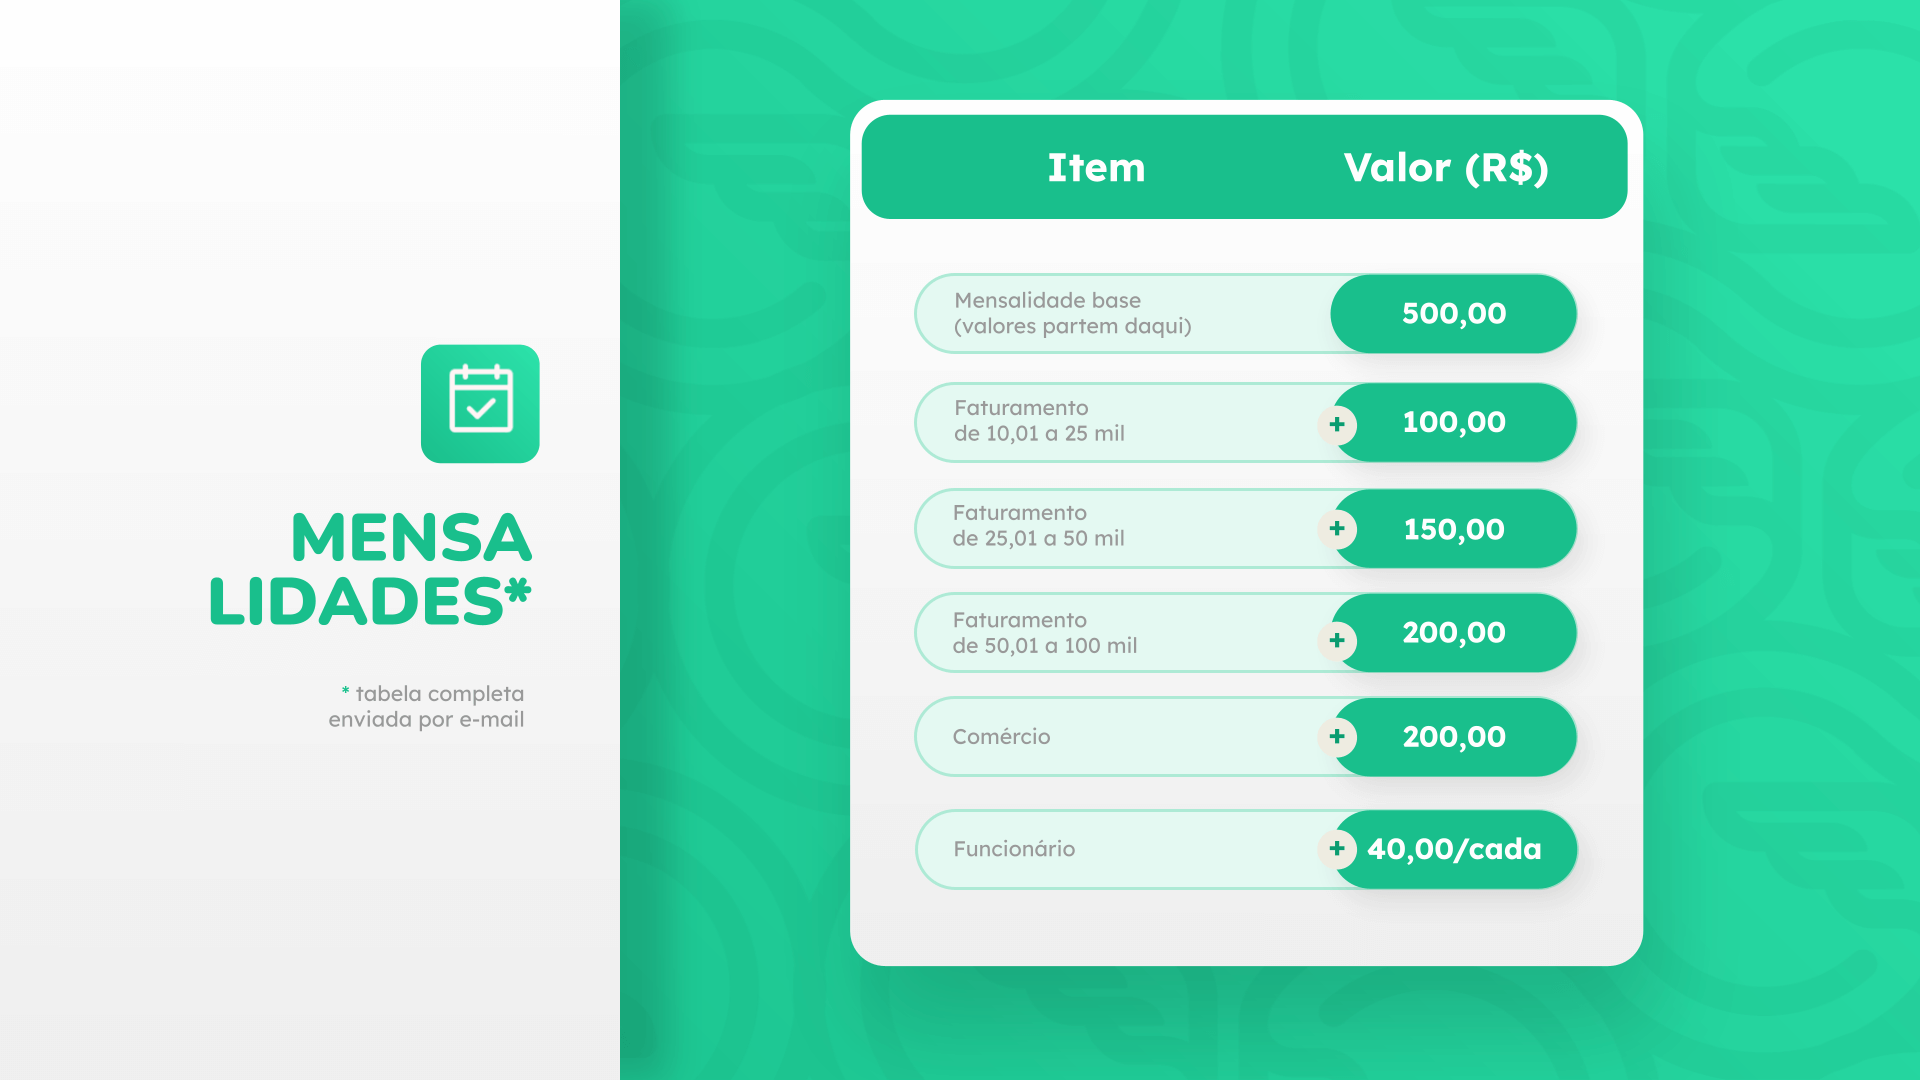Click the "tabela completa enviada por e-mail" footnote
Image resolution: width=1920 pixels, height=1080 pixels.
(427, 707)
